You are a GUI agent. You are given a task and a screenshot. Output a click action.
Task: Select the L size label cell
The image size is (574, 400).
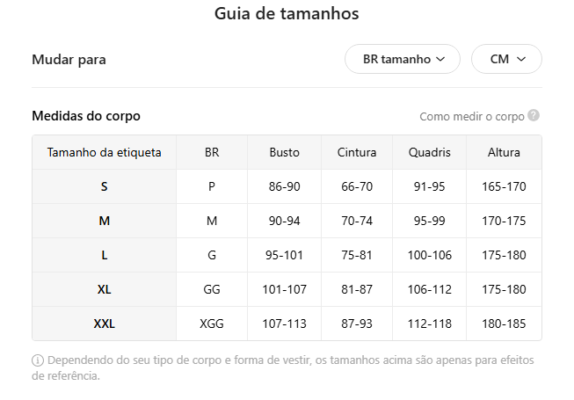tap(104, 255)
